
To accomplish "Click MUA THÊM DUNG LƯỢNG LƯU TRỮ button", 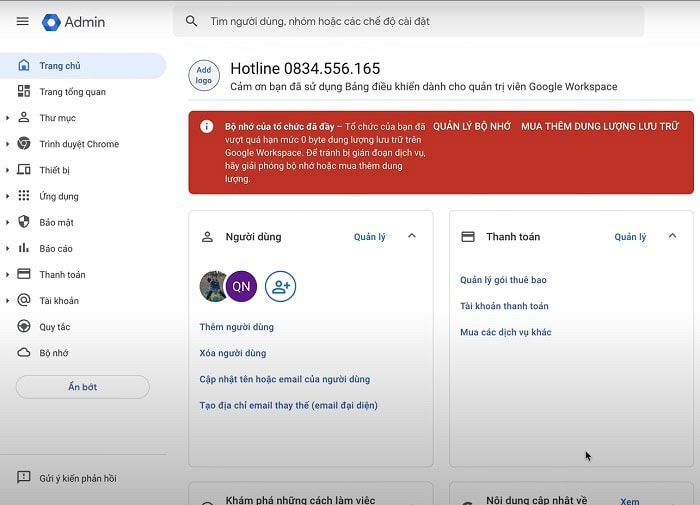I will point(600,126).
